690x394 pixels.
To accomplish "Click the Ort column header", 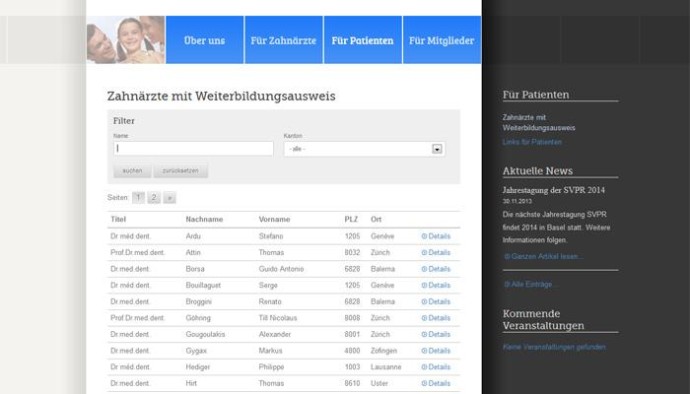I will 376,219.
